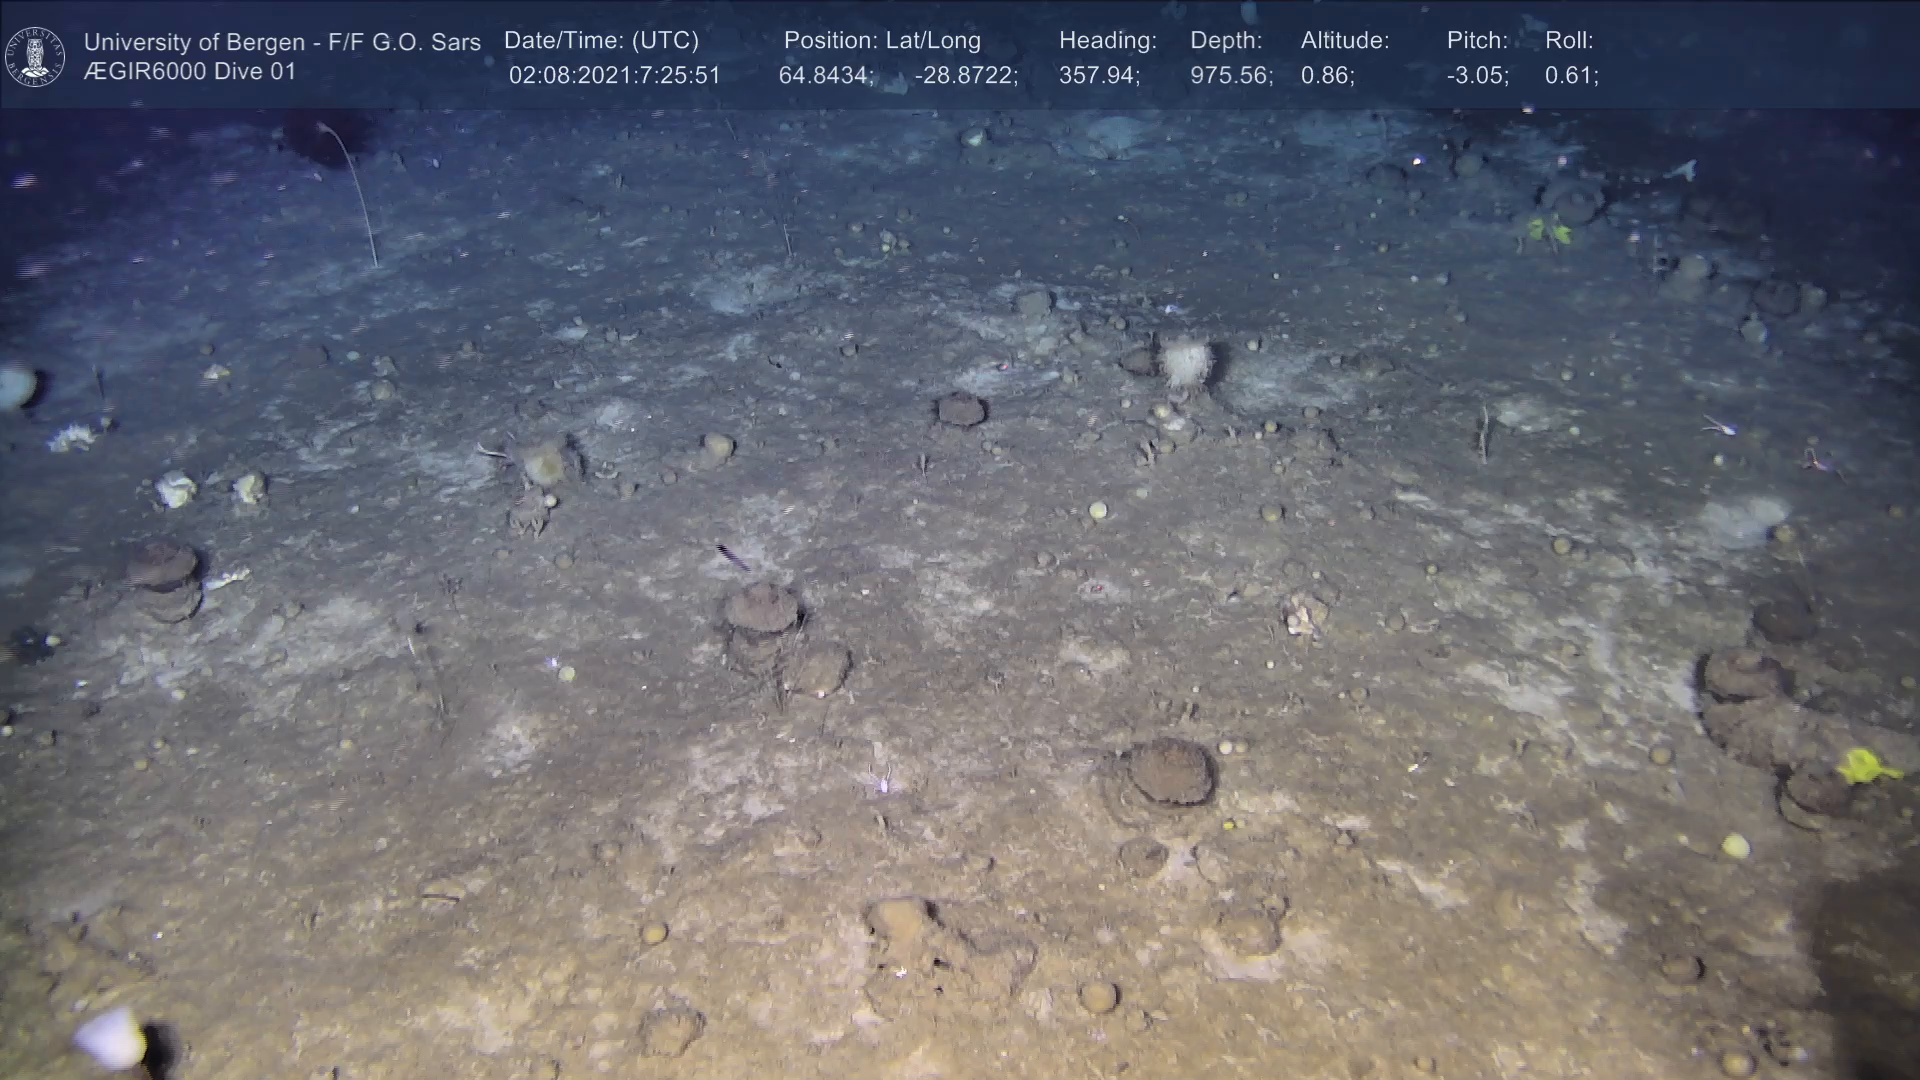Select the 'ÆGIR6000 Dive 01' label

[x=190, y=72]
